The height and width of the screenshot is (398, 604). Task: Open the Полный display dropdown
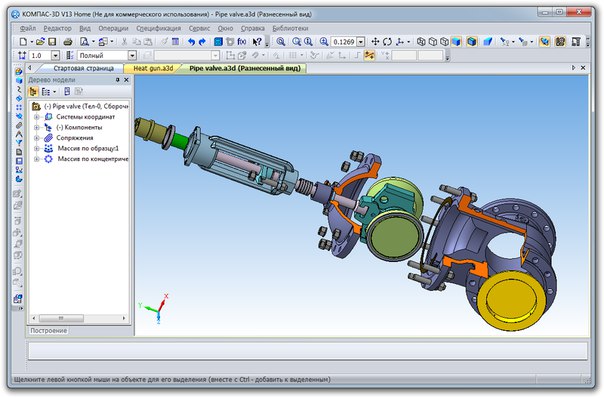[132, 55]
